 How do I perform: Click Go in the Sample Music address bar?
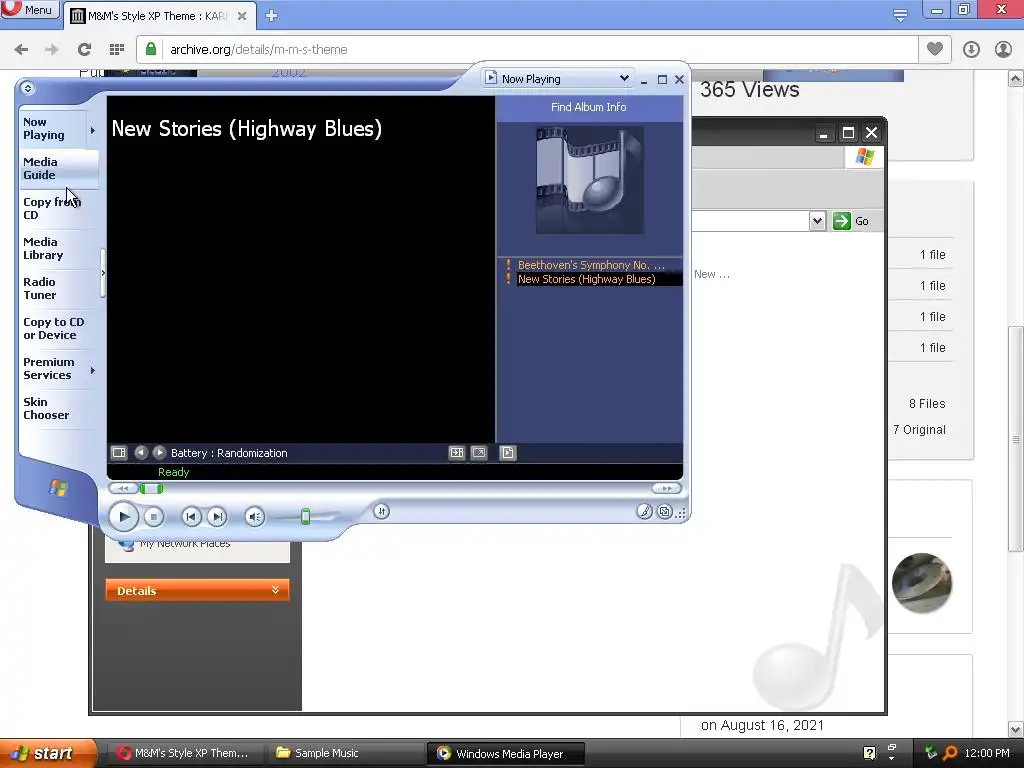tap(851, 221)
